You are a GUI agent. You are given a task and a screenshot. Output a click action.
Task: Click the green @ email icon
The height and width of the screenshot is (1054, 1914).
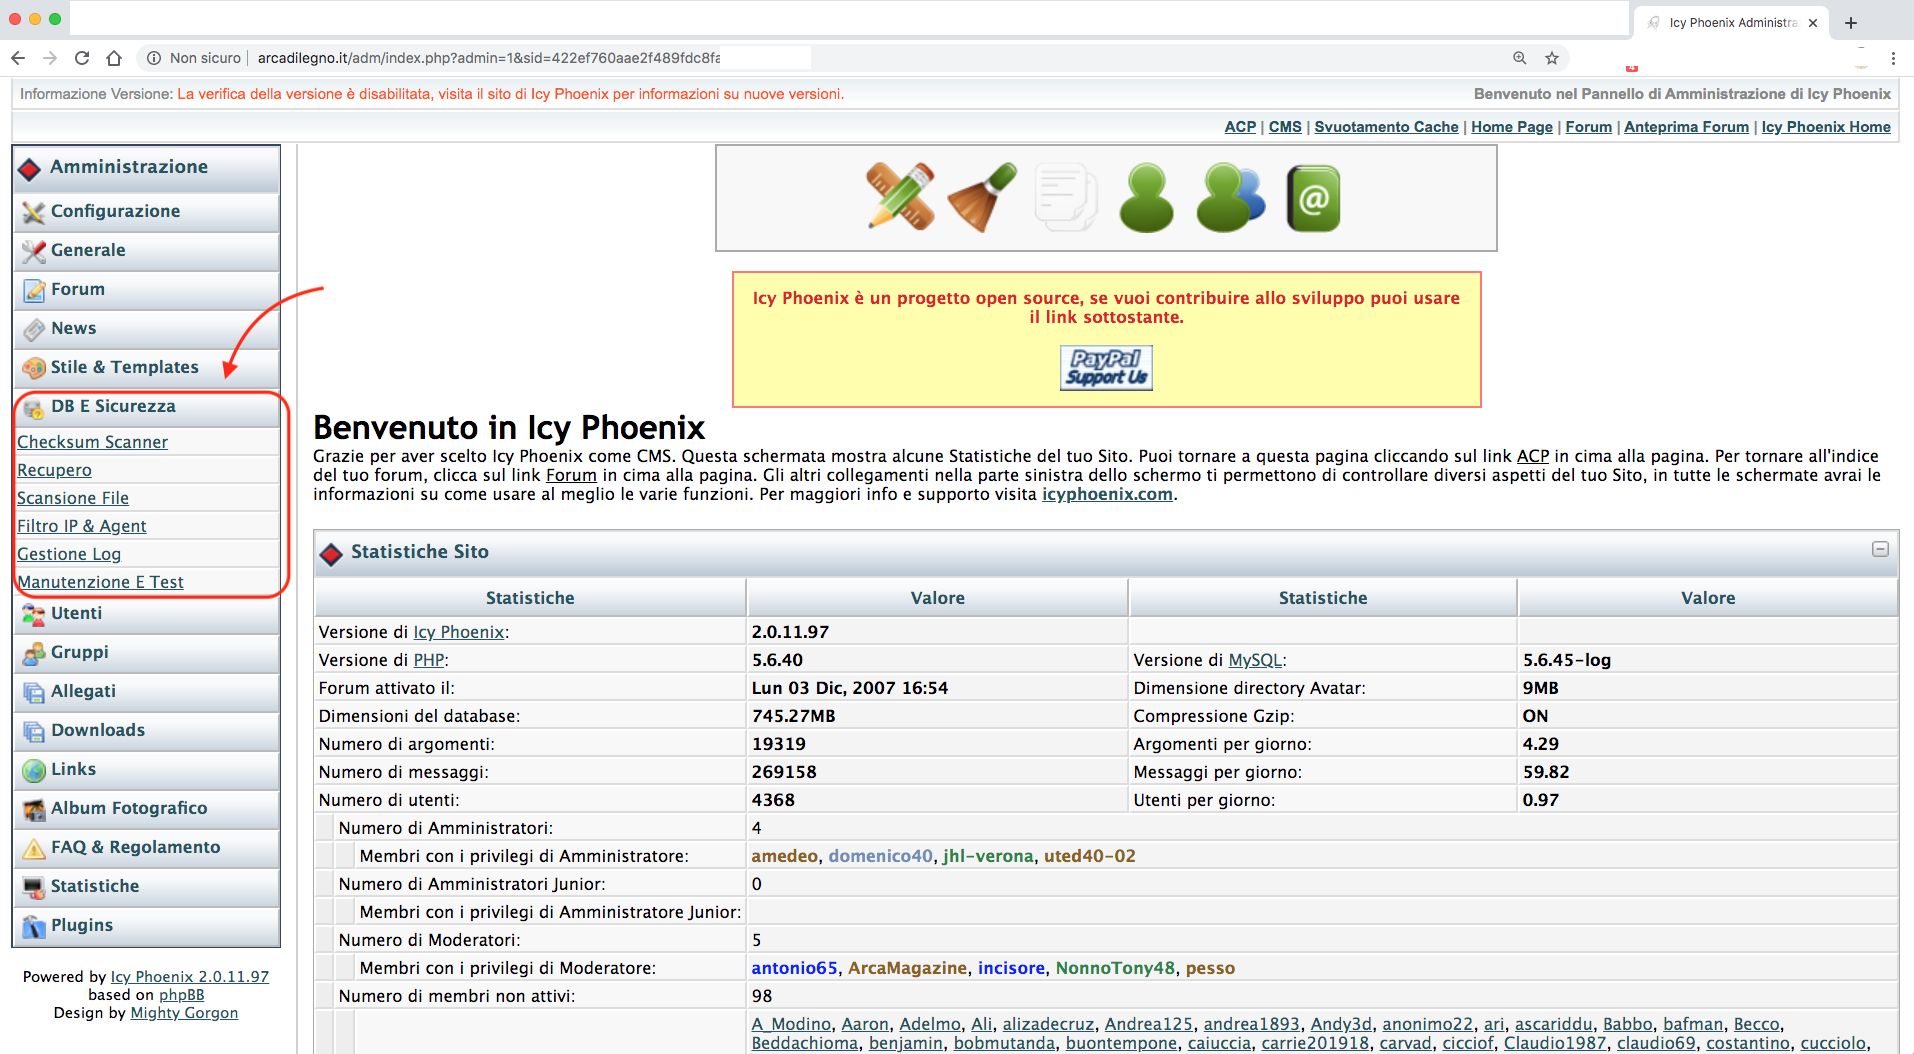pyautogui.click(x=1312, y=198)
